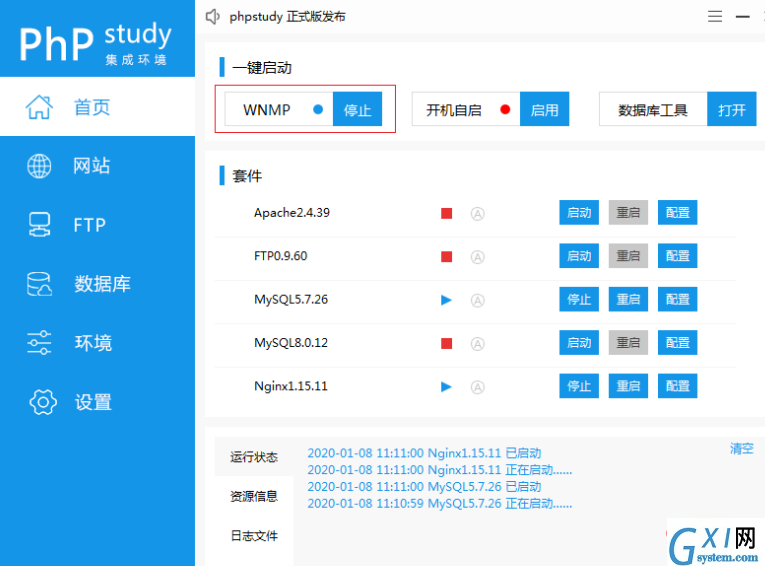This screenshot has height=566, width=765.
Task: Start FTP0.9.60 with 启动
Action: pos(579,256)
